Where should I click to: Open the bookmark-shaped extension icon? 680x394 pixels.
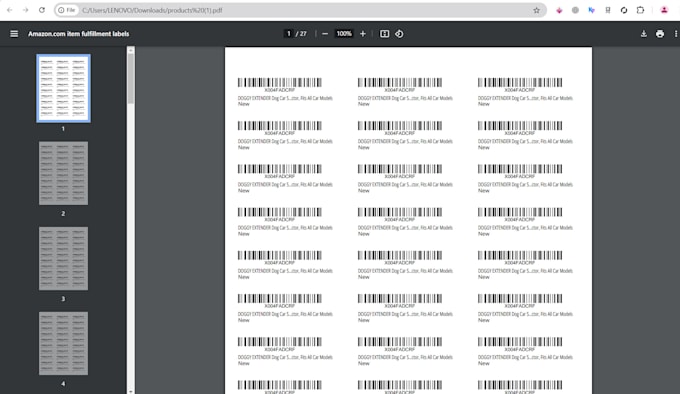coord(608,10)
